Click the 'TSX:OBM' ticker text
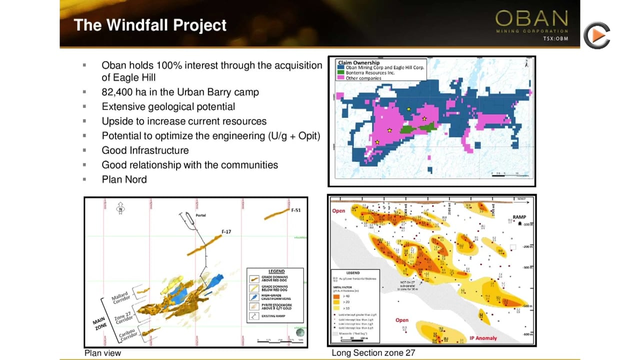This screenshot has width=640, height=360. 555,39
